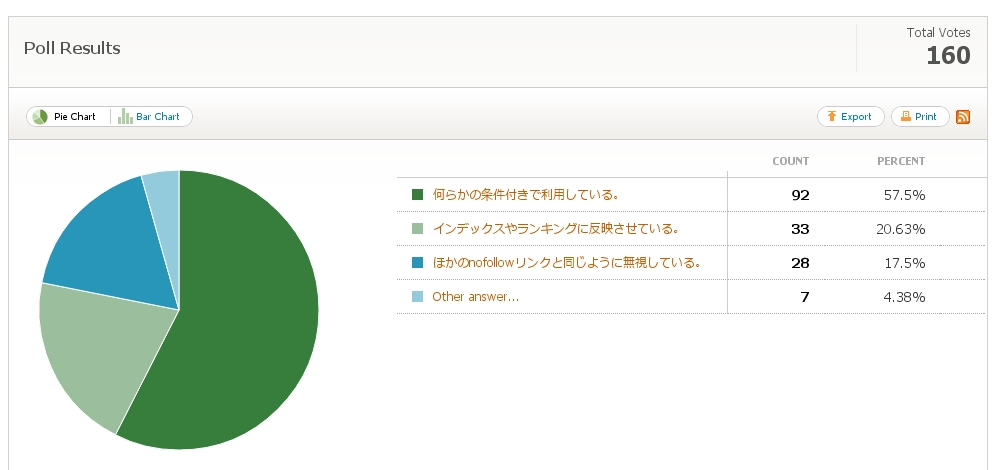Click the Print button
998x470 pixels.
920,117
